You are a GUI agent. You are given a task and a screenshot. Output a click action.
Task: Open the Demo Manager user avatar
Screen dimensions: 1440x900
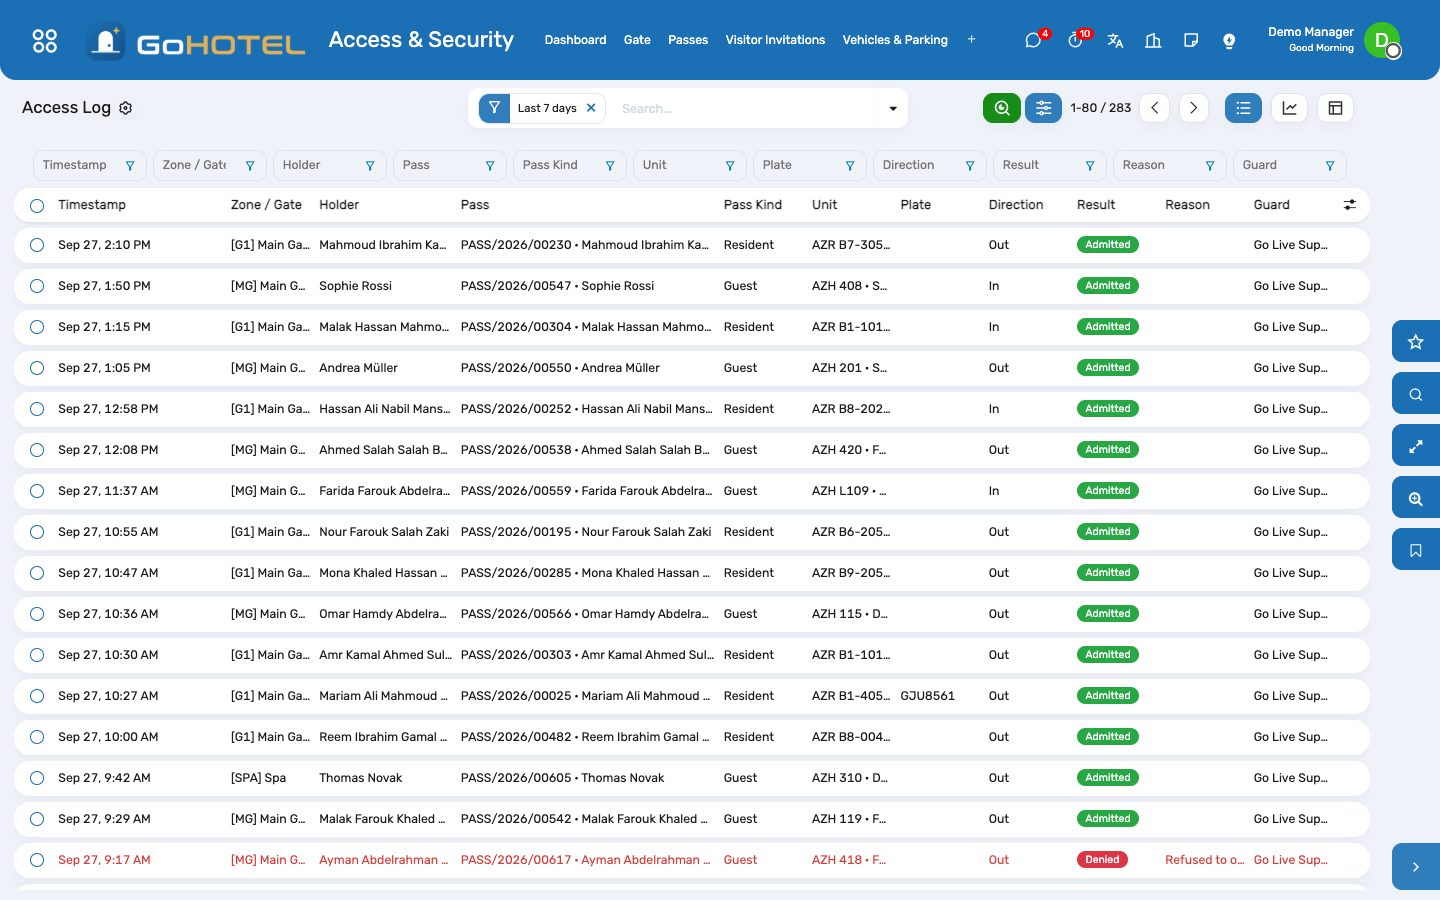pos(1382,40)
